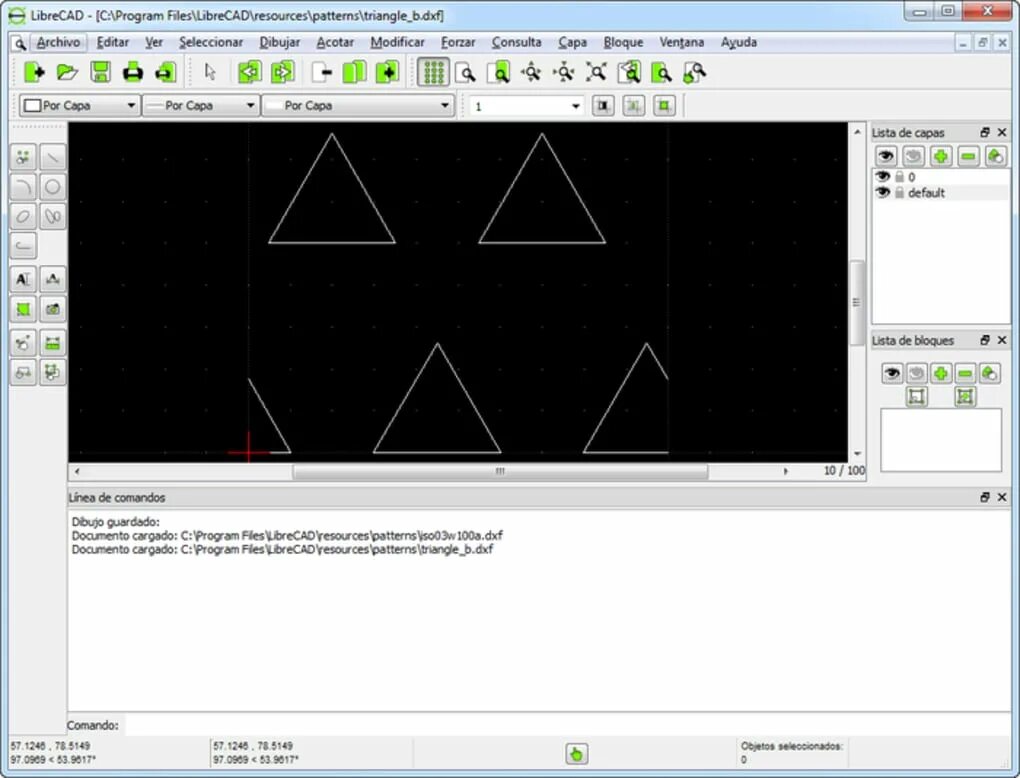The width and height of the screenshot is (1020, 778).
Task: Click the Zoom In toolbar icon
Action: pyautogui.click(x=531, y=72)
